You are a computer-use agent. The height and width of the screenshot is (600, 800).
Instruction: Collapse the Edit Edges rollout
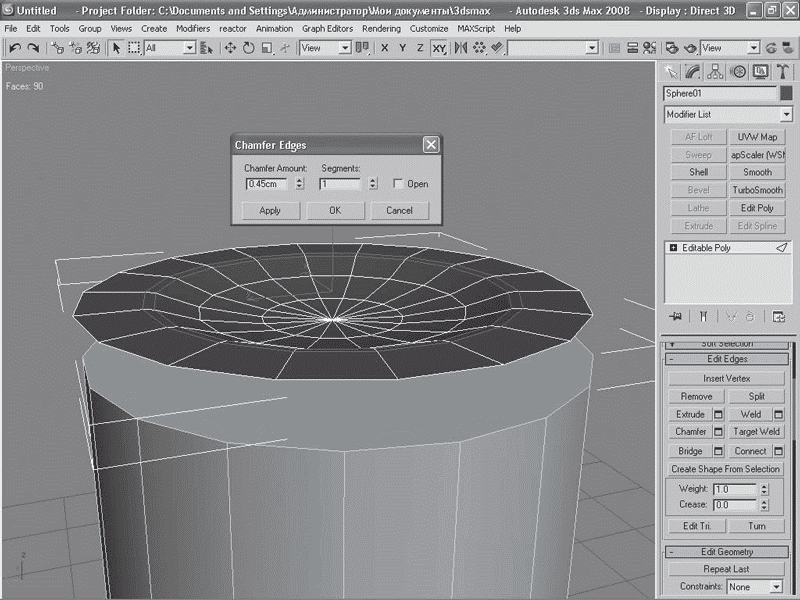[x=728, y=359]
